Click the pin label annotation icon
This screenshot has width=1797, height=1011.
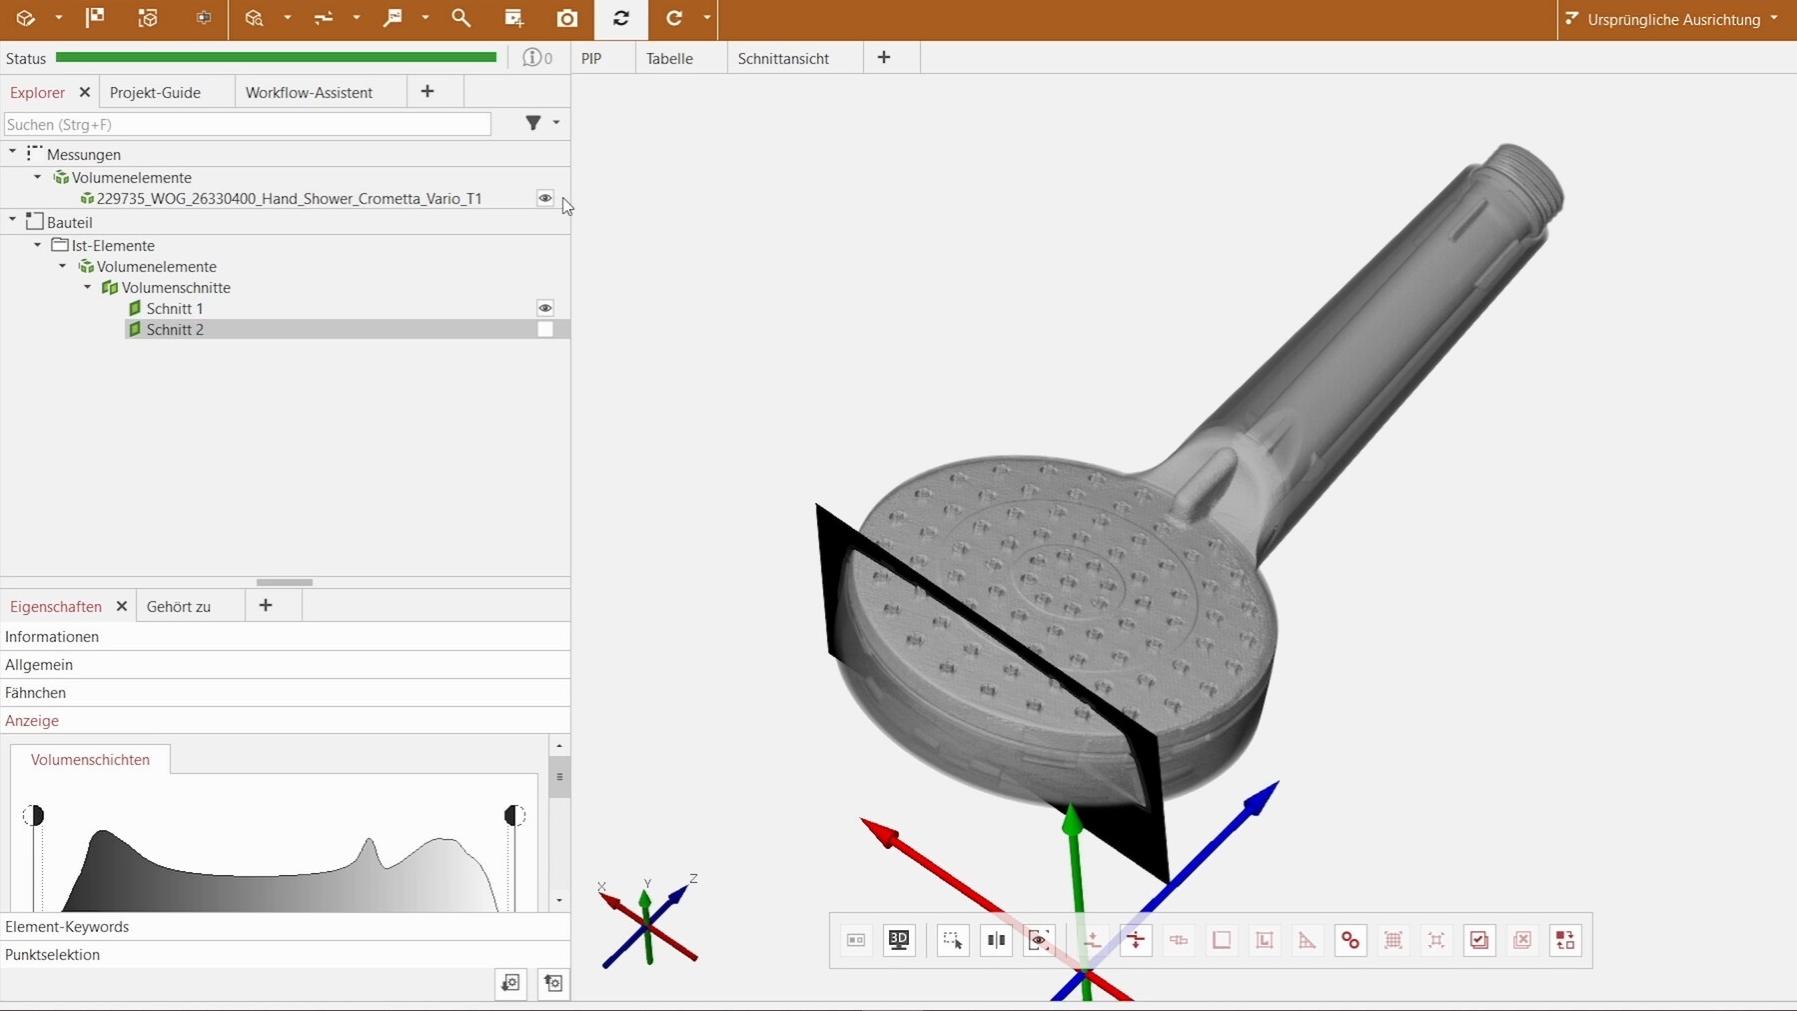tap(393, 18)
